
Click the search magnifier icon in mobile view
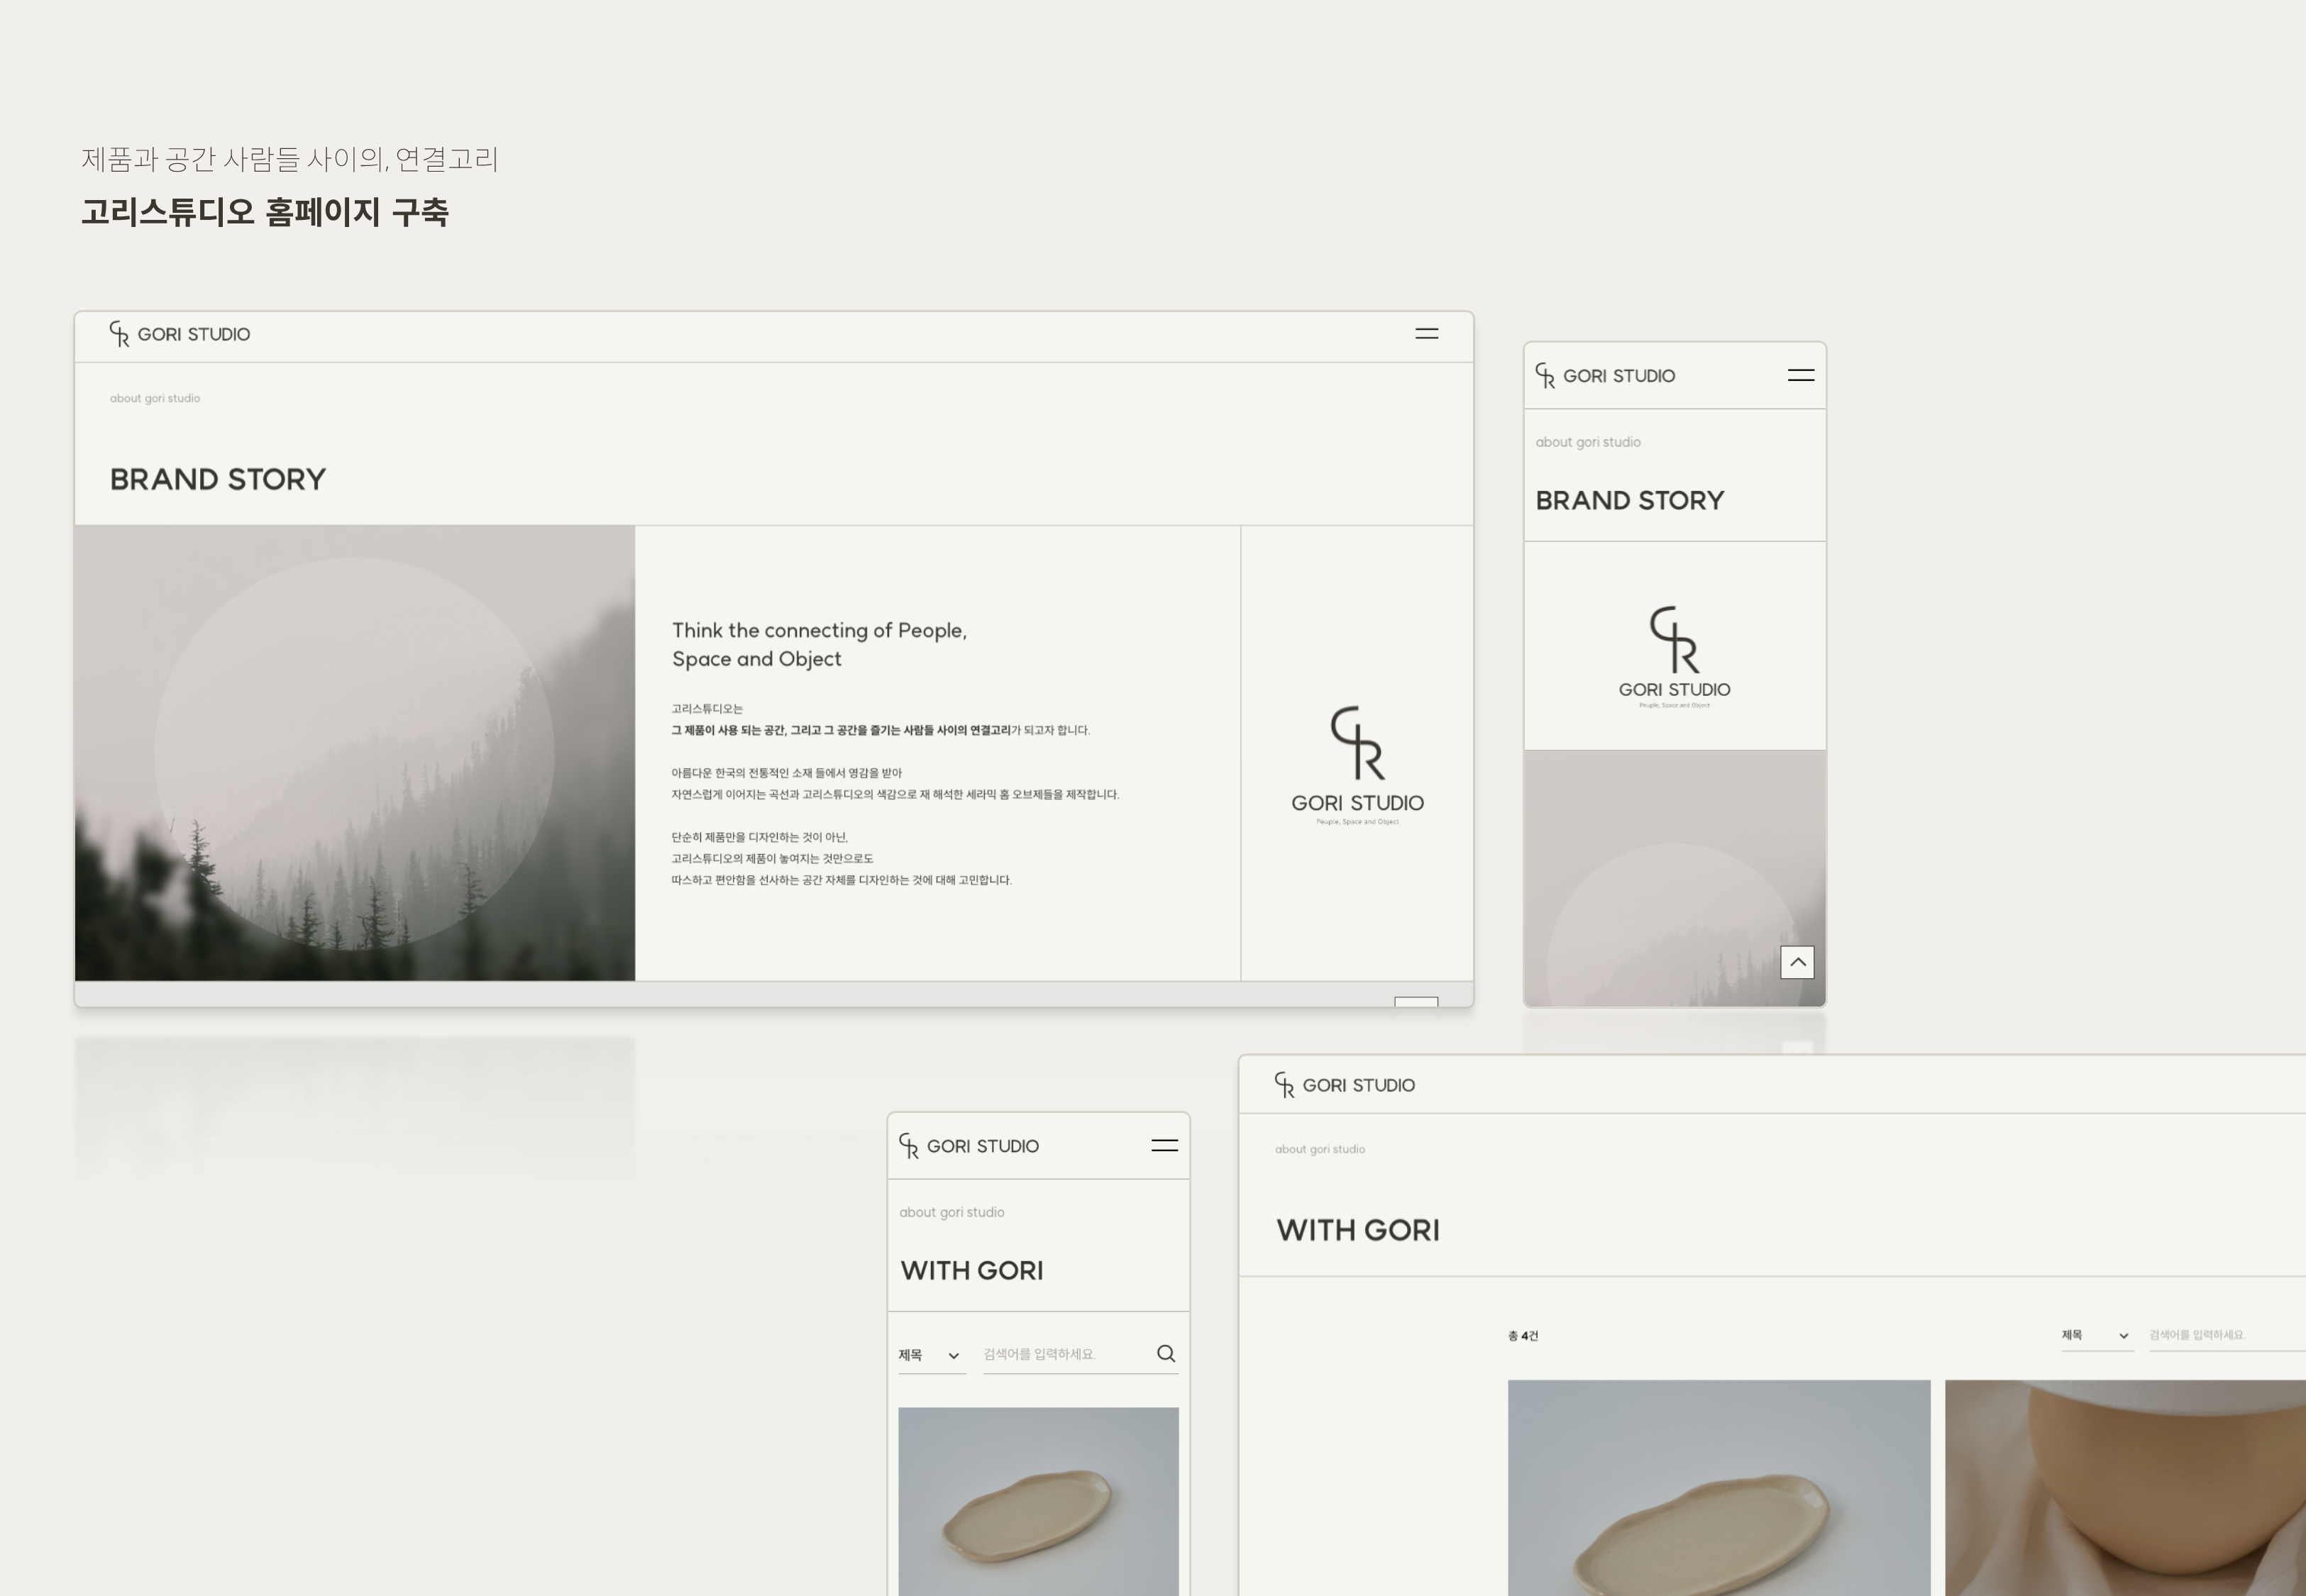coord(1166,1354)
